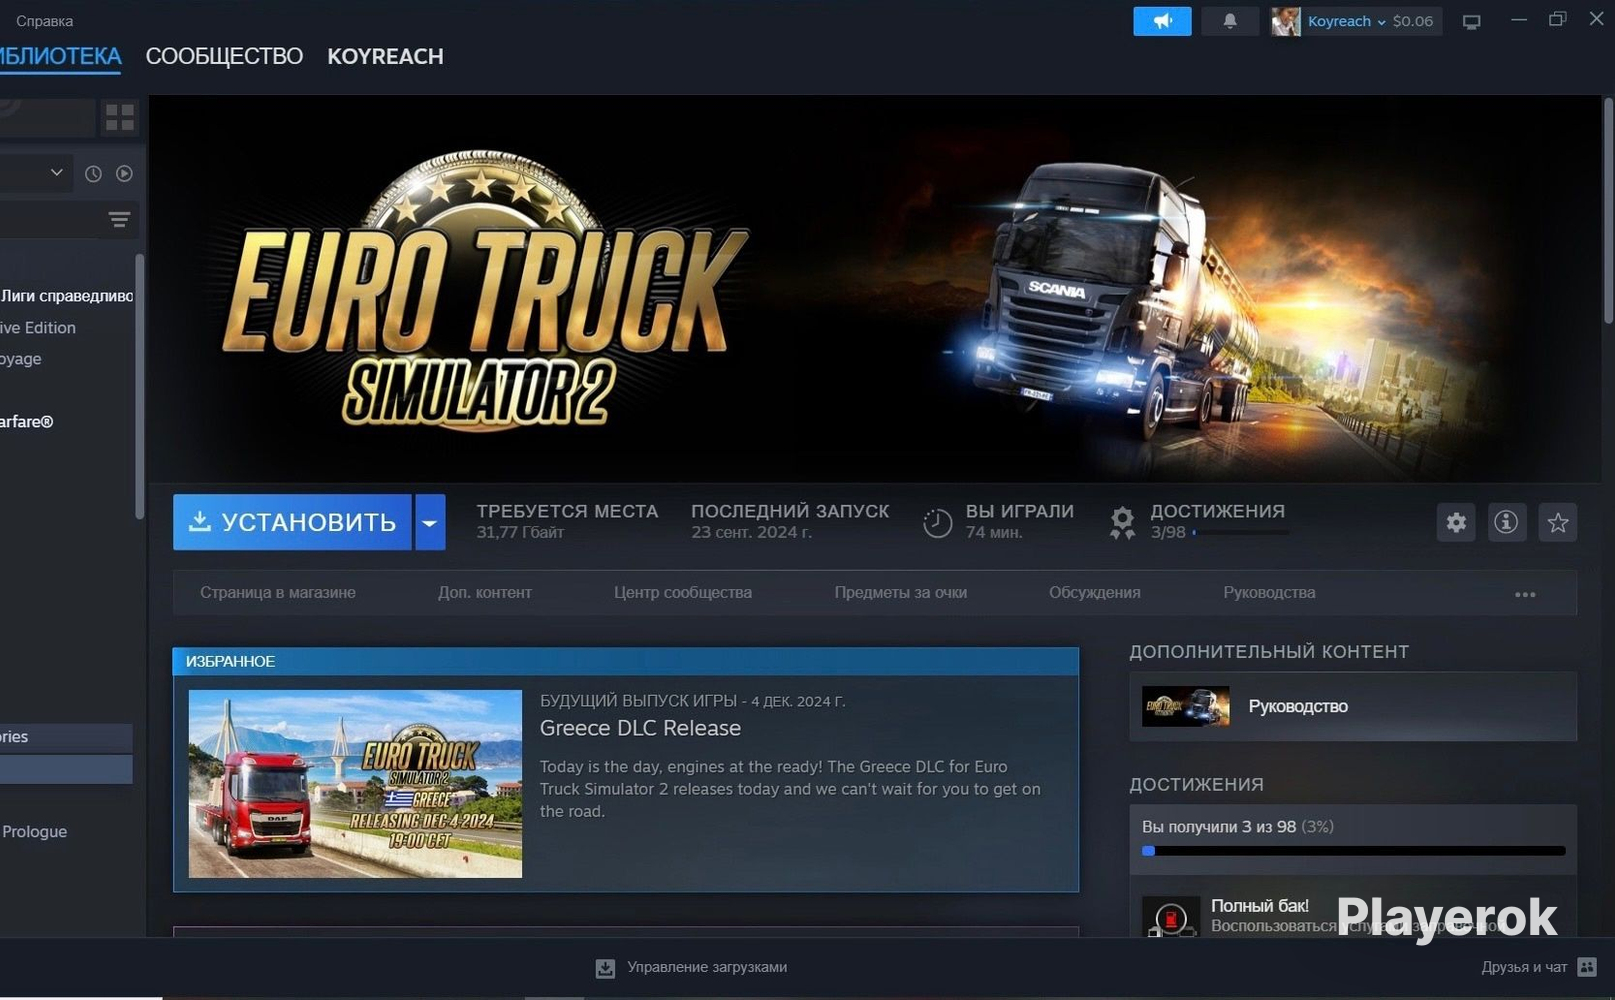
Task: Open library advanced filters icon
Action: pyautogui.click(x=119, y=220)
